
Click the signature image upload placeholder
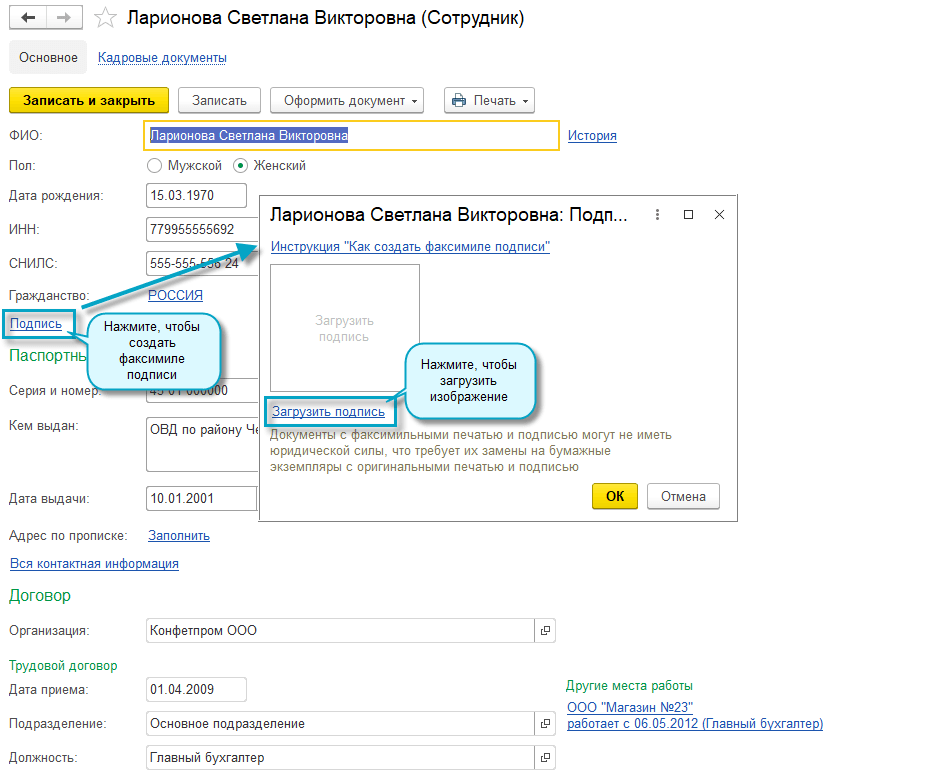[345, 328]
